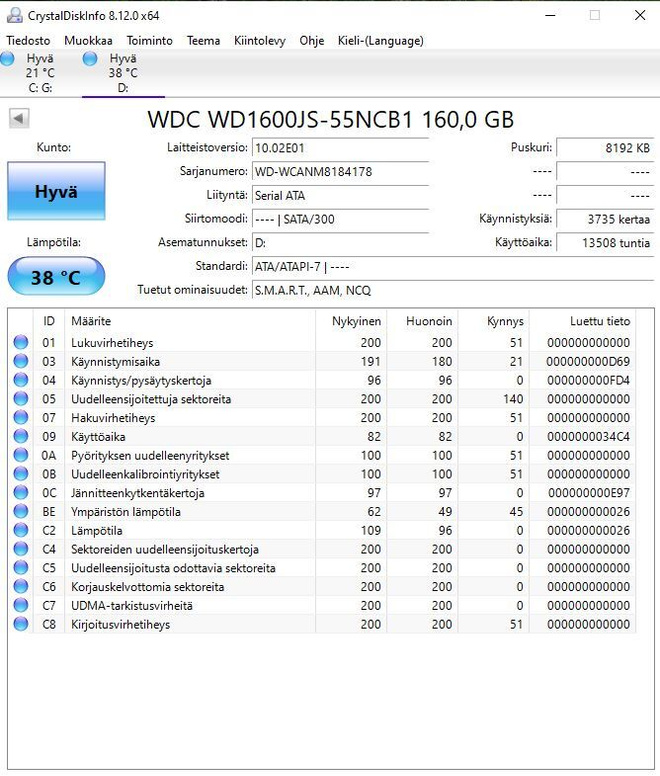The width and height of the screenshot is (660, 776).
Task: Click the Laitteistoversio field 10.02E01
Action: click(340, 148)
